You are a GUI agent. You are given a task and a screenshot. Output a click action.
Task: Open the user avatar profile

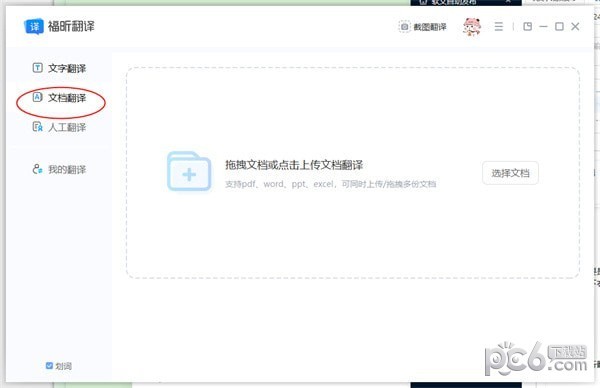click(x=471, y=26)
